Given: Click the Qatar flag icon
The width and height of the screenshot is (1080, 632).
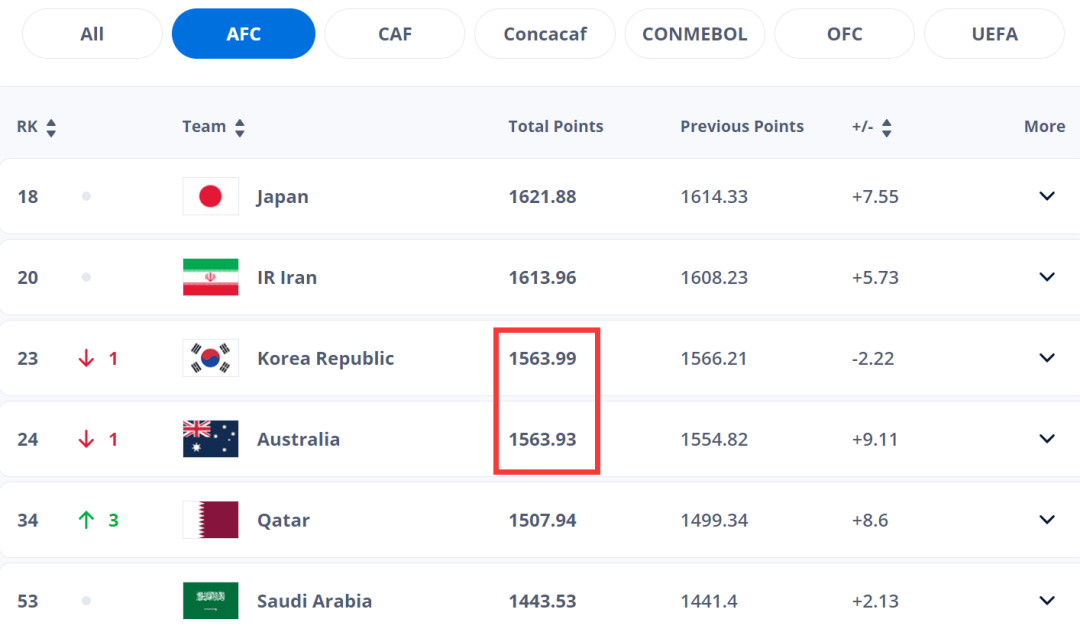Looking at the screenshot, I should coord(210,520).
